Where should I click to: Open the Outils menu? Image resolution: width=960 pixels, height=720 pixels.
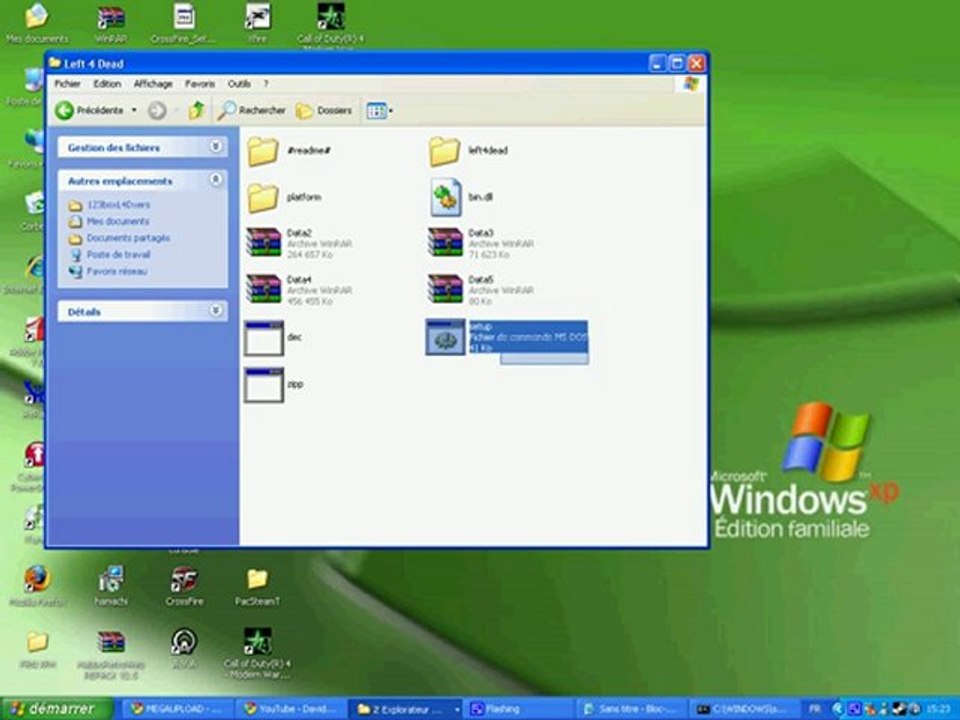239,84
